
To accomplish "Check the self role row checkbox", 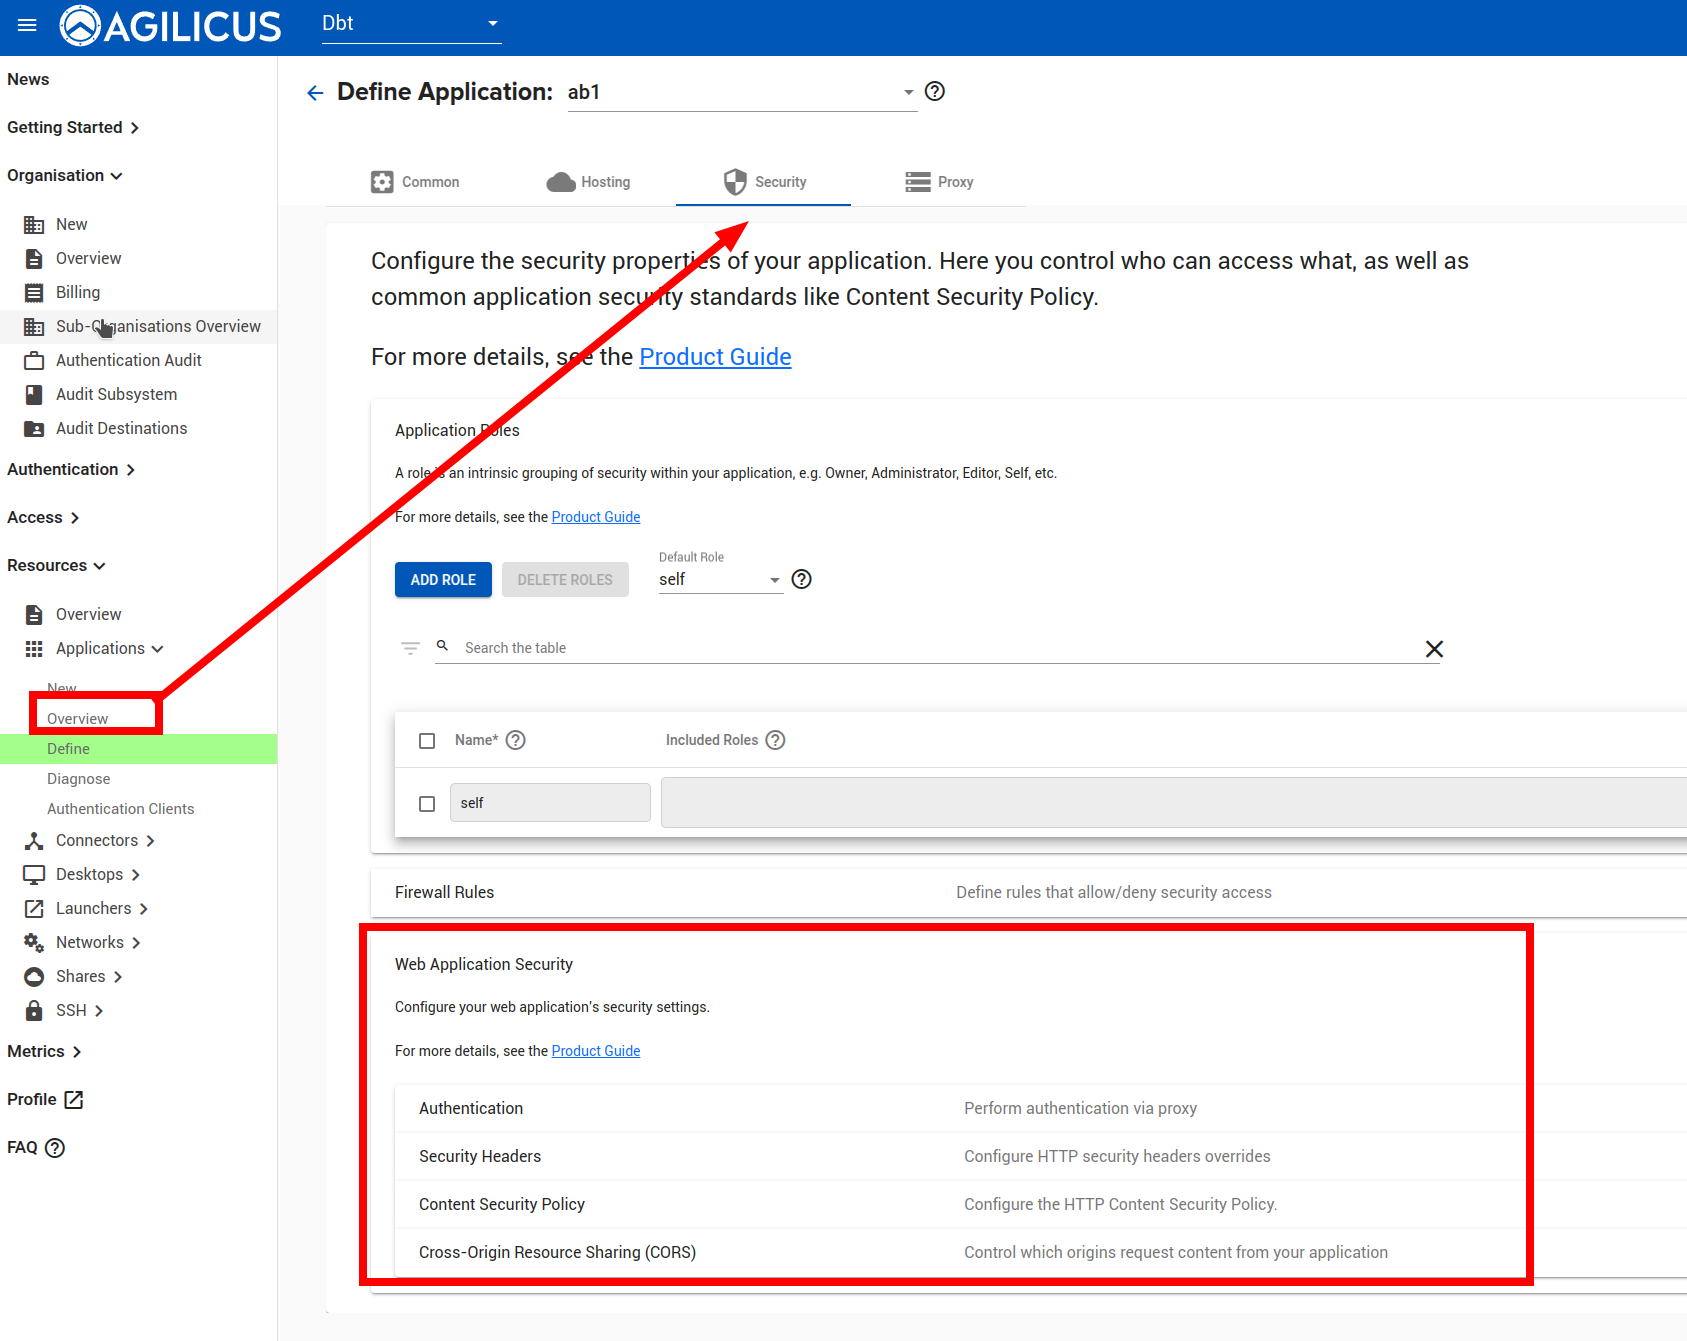I will pos(427,804).
